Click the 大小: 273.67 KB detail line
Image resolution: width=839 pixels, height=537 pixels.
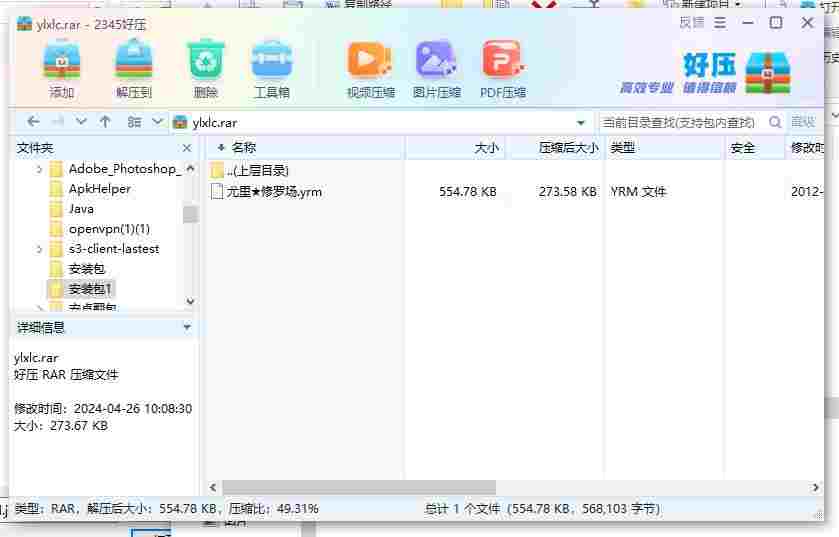click(61, 426)
